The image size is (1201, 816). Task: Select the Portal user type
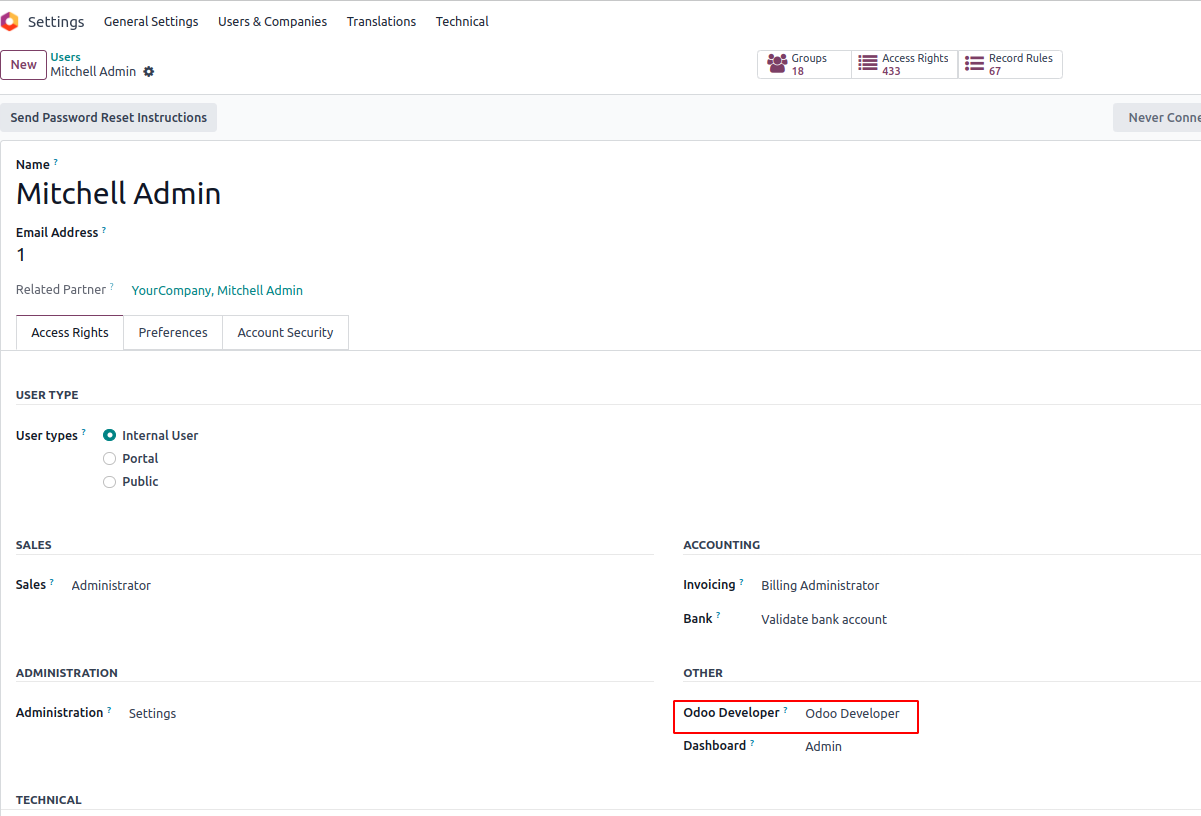[110, 459]
